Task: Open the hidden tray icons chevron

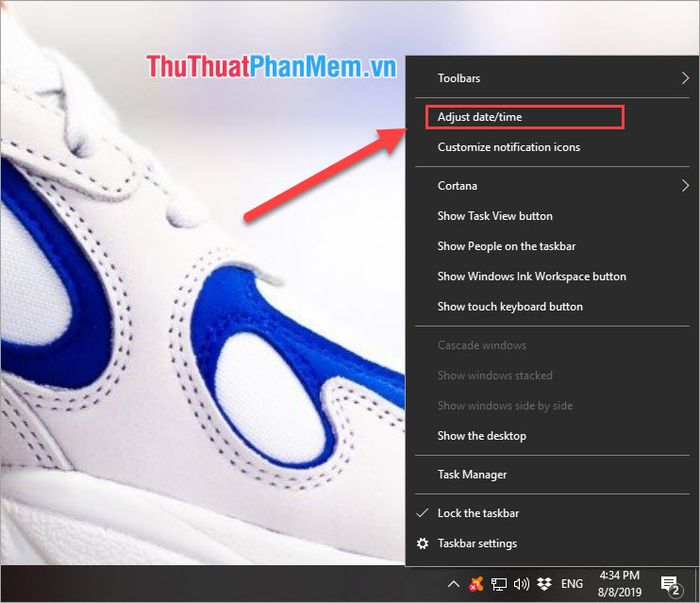Action: [x=454, y=583]
